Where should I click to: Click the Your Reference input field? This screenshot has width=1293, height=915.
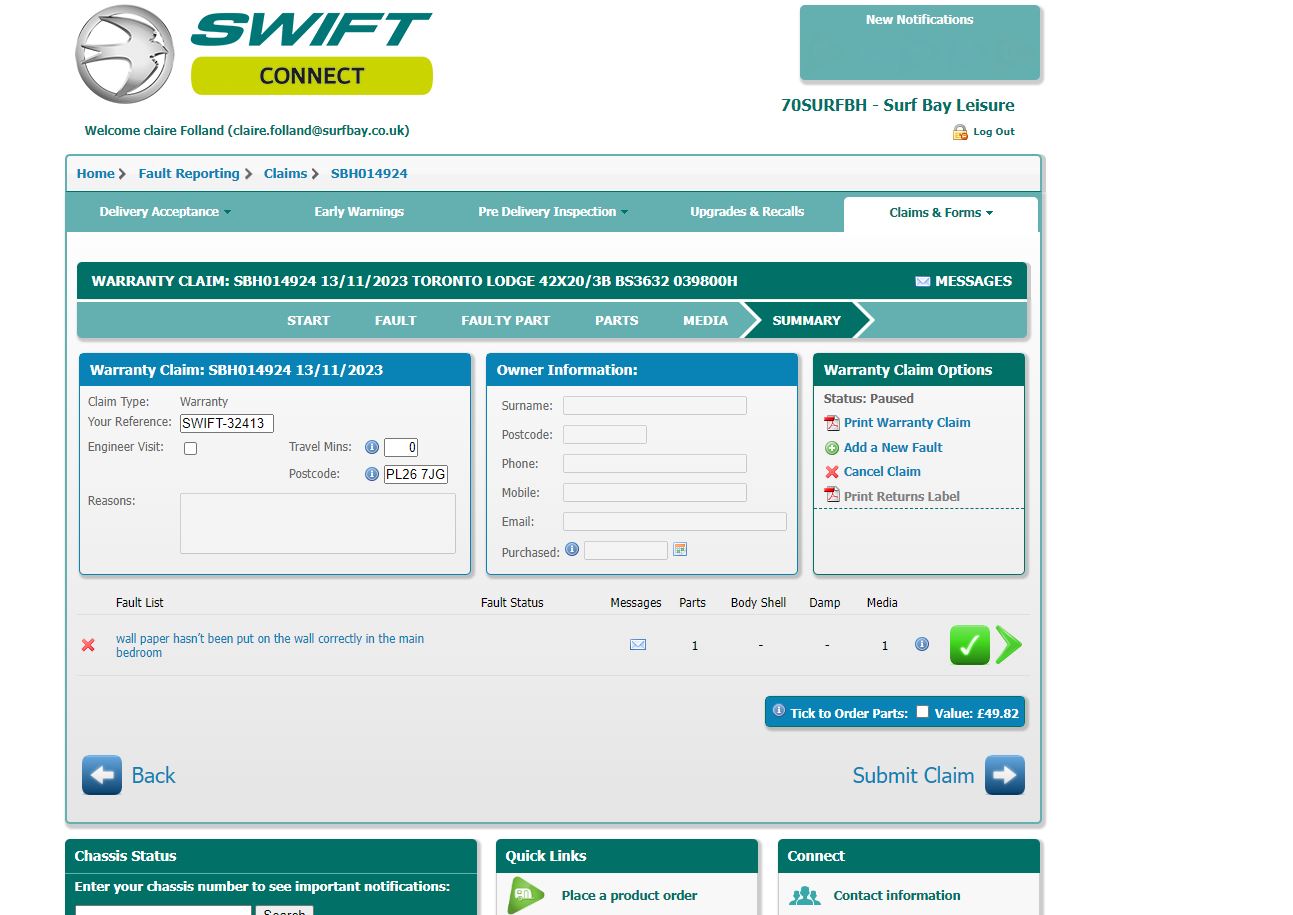point(227,423)
